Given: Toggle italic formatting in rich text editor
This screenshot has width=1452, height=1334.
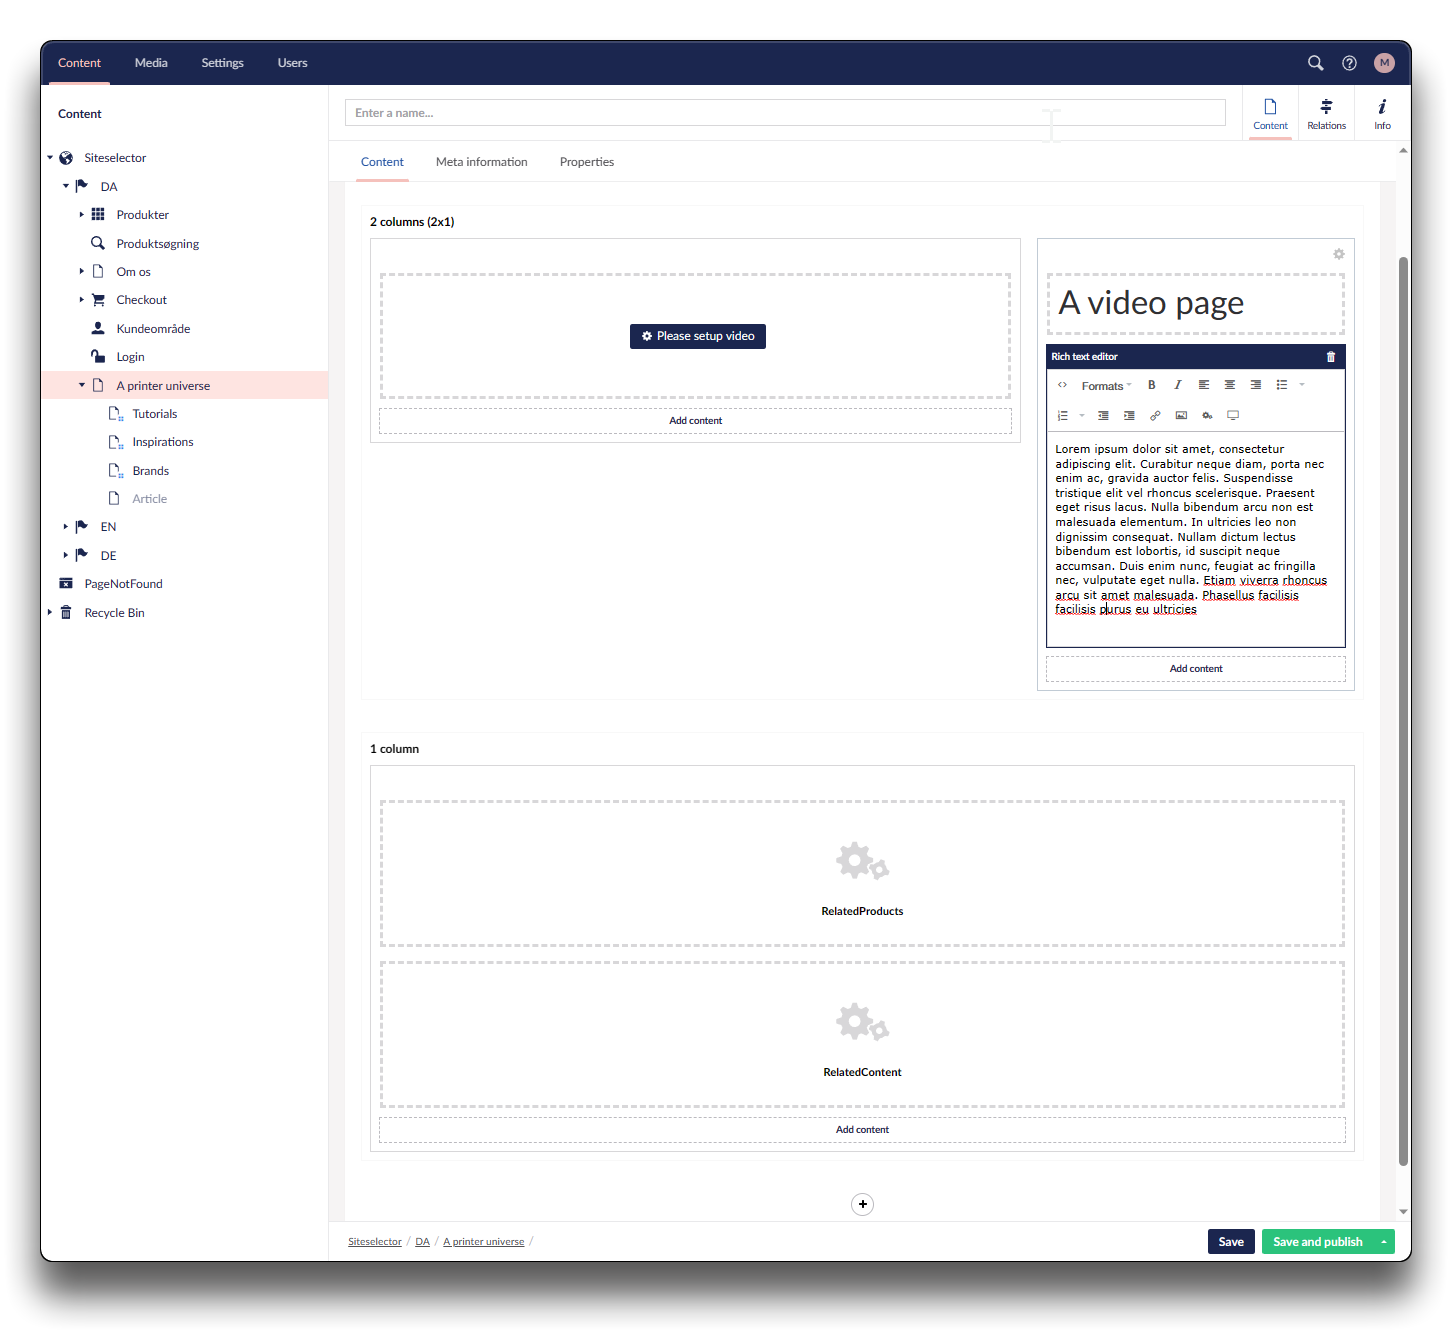Looking at the screenshot, I should coord(1177,385).
